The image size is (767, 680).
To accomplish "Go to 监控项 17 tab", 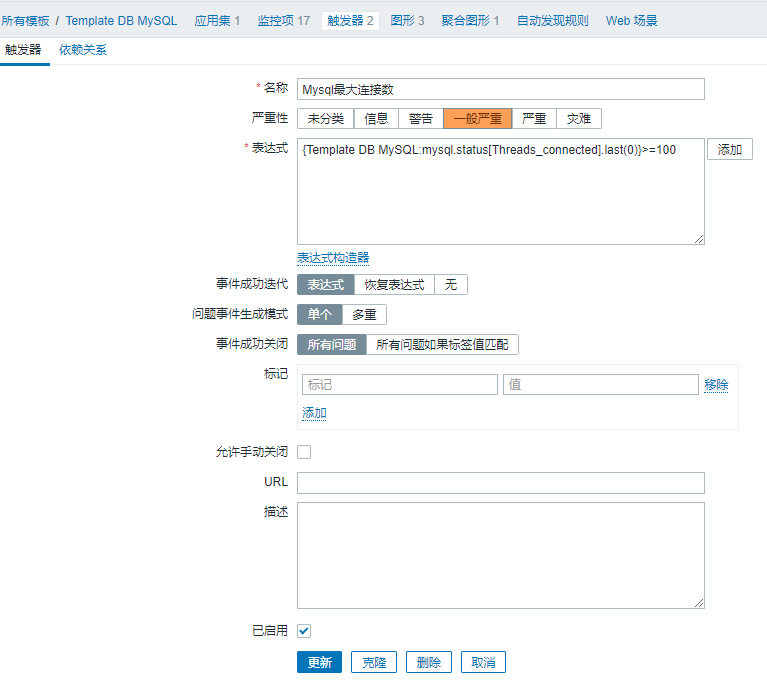I will click(284, 21).
